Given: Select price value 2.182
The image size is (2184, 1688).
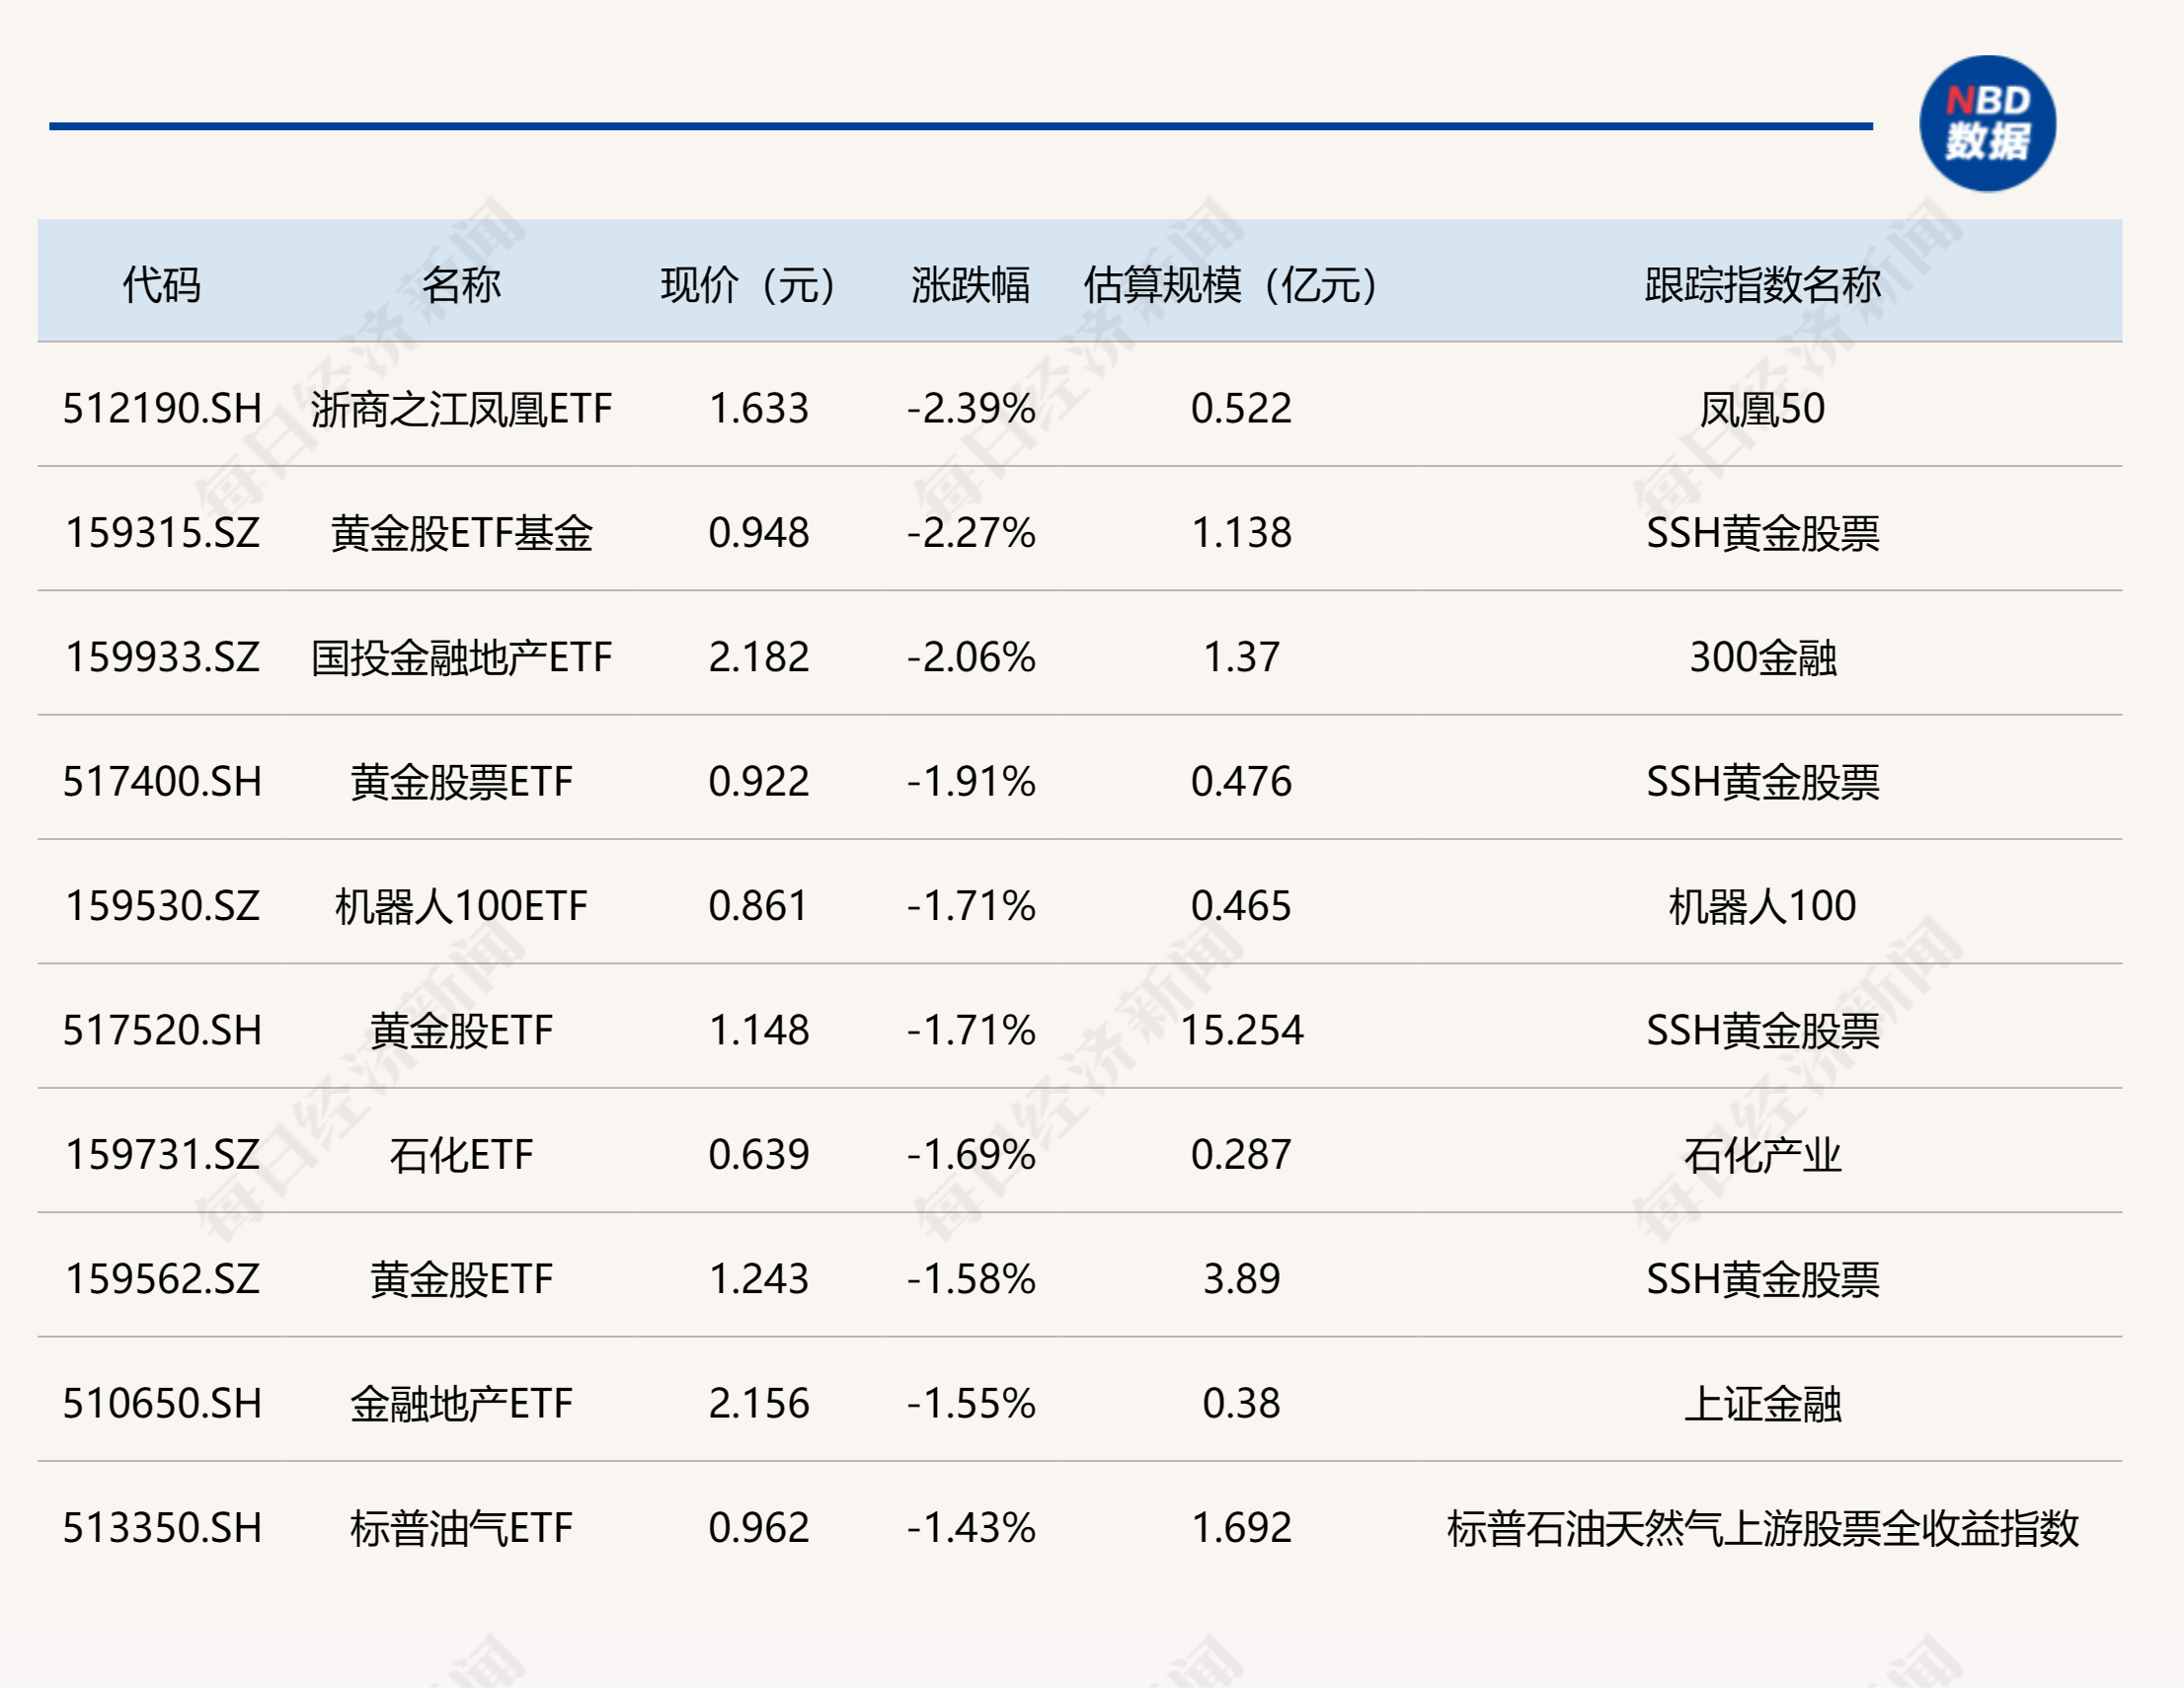Looking at the screenshot, I should 759,657.
